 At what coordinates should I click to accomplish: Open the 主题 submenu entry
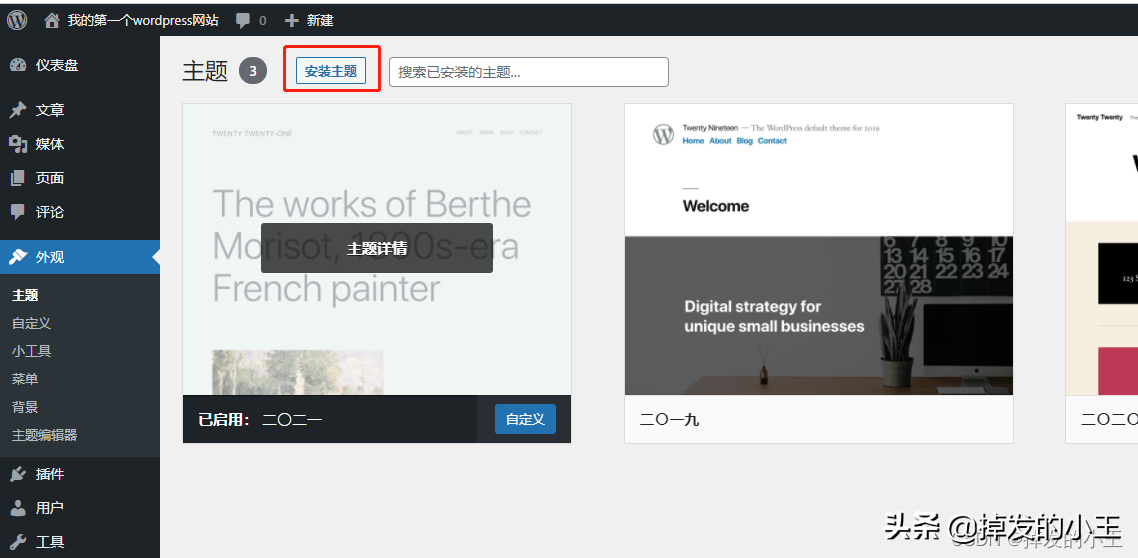click(x=25, y=295)
